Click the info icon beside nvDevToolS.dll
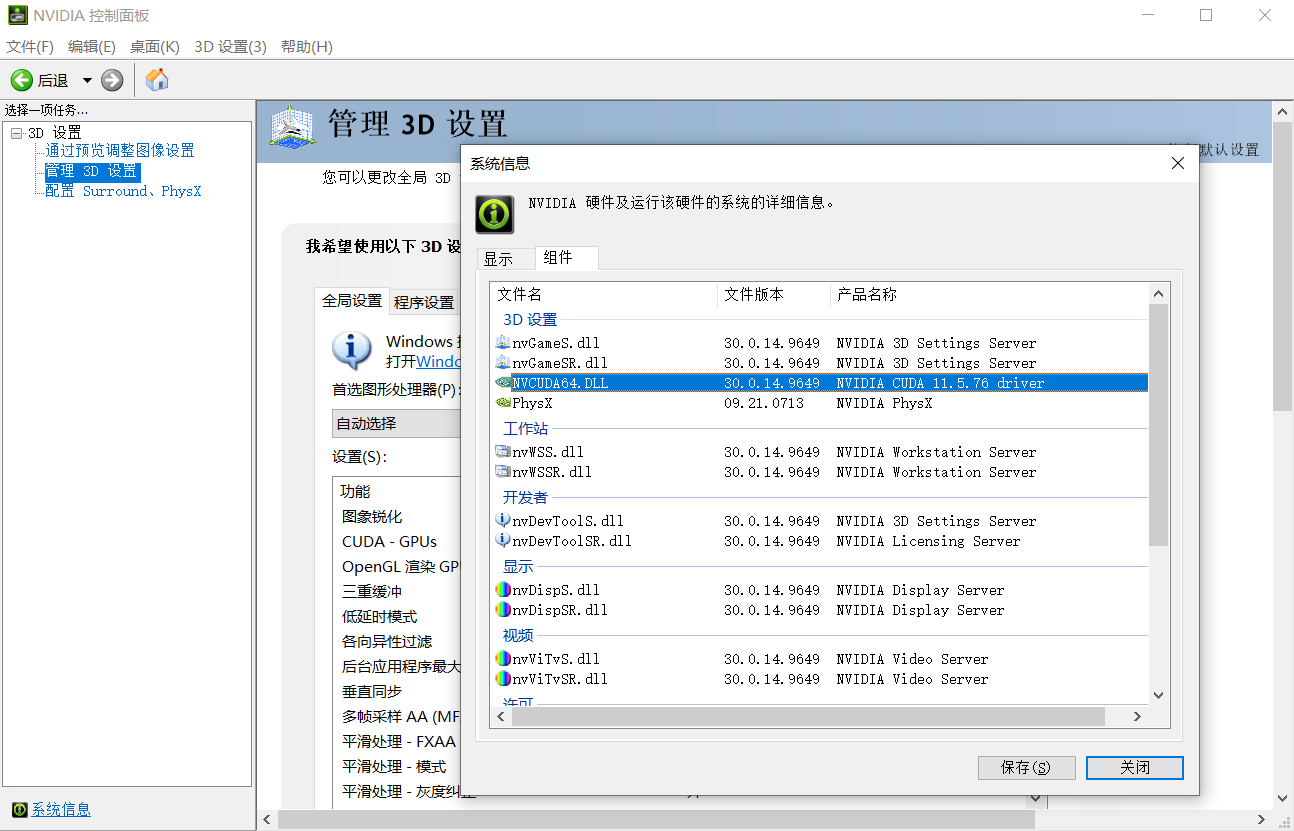 click(x=503, y=521)
